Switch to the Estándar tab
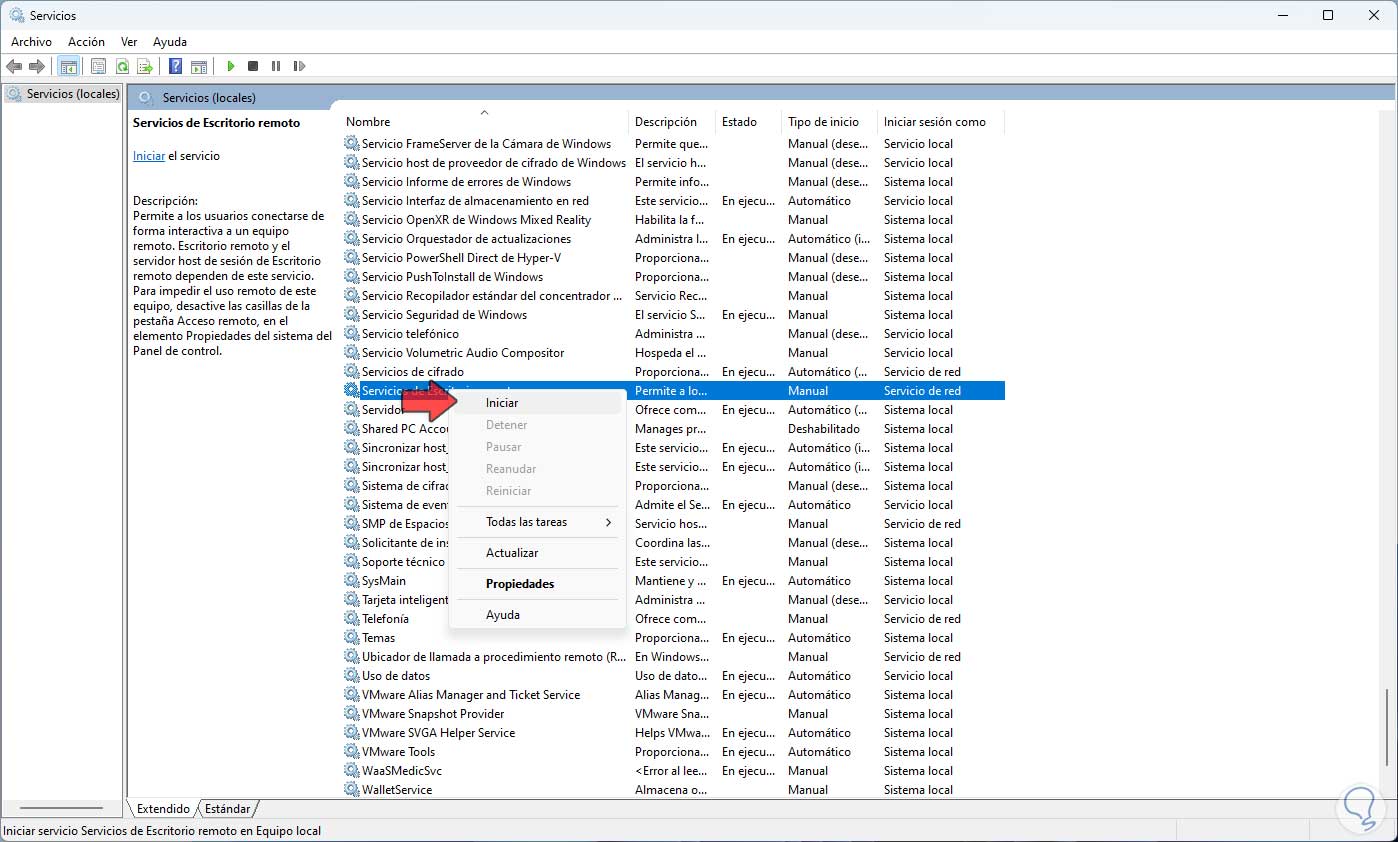Image resolution: width=1398 pixels, height=842 pixels. [x=228, y=809]
